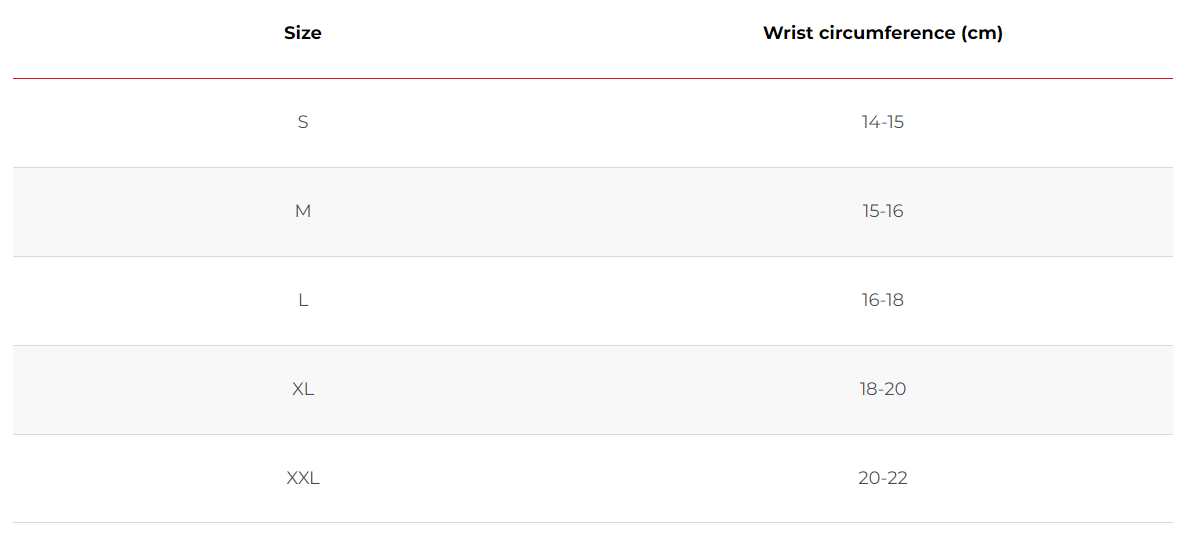The width and height of the screenshot is (1185, 536).
Task: Click the 18-20 wrist measurement
Action: tap(883, 389)
